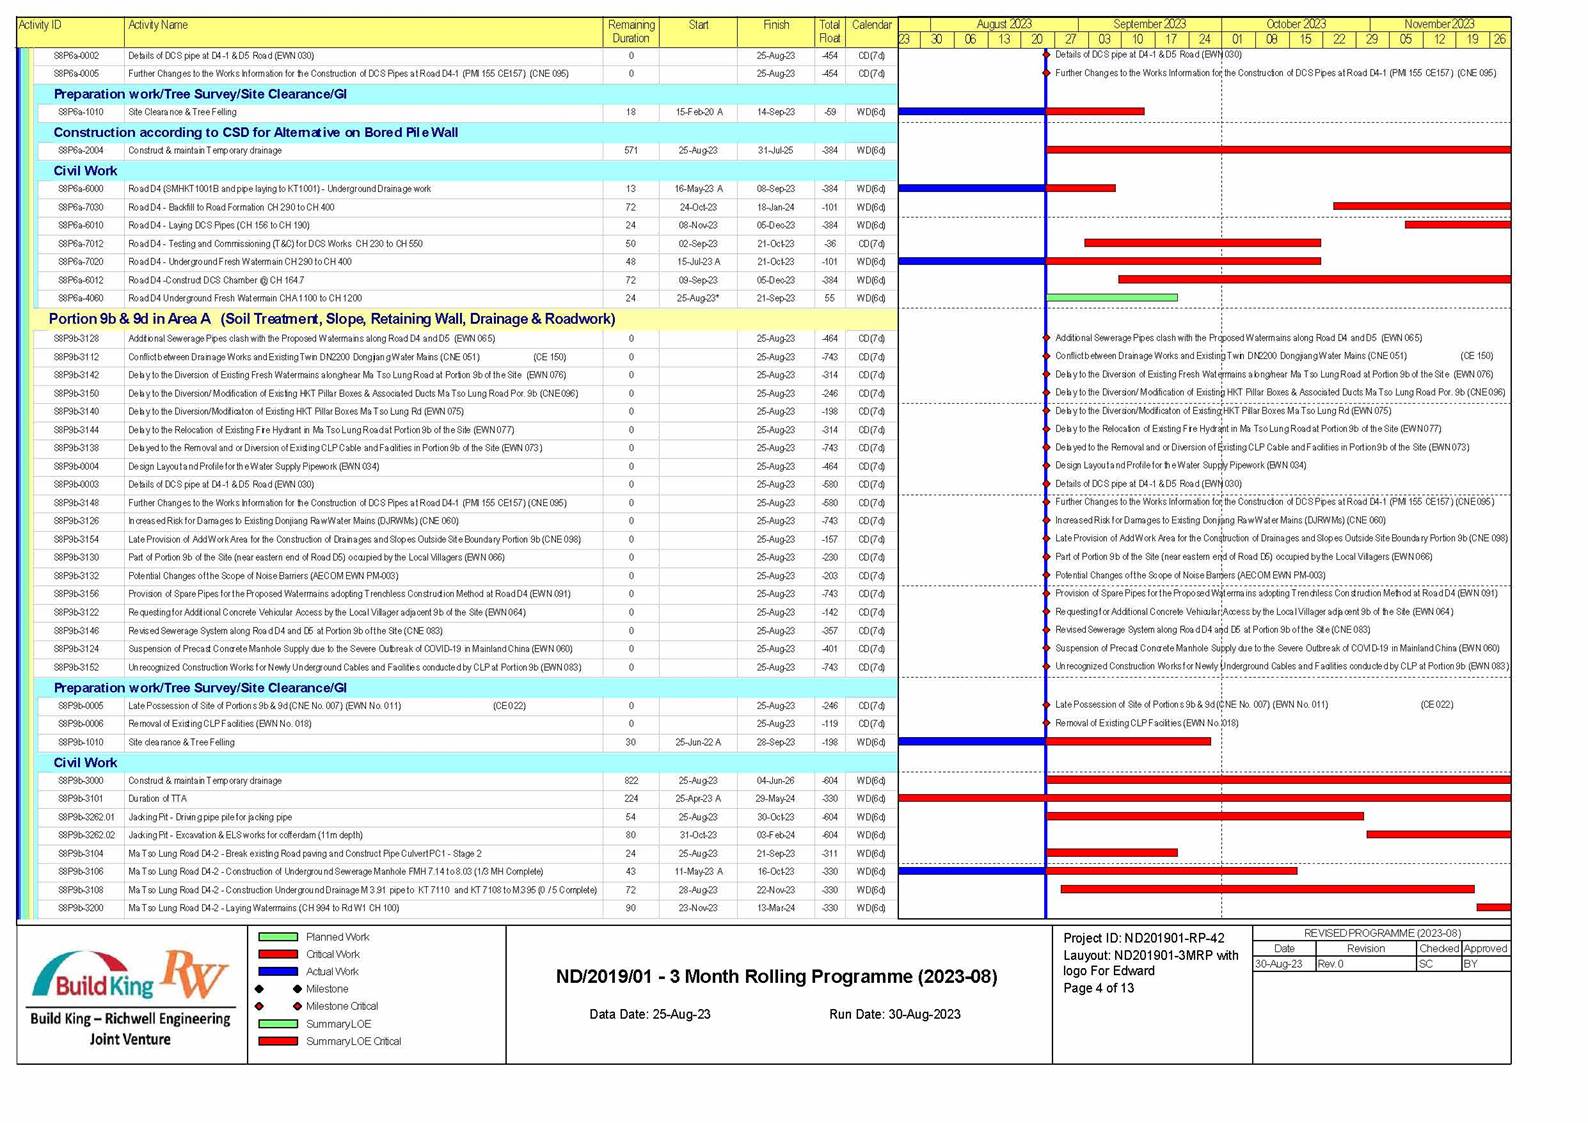Select activity ID S8P9b-3128
The height and width of the screenshot is (1123, 1588).
click(x=77, y=339)
